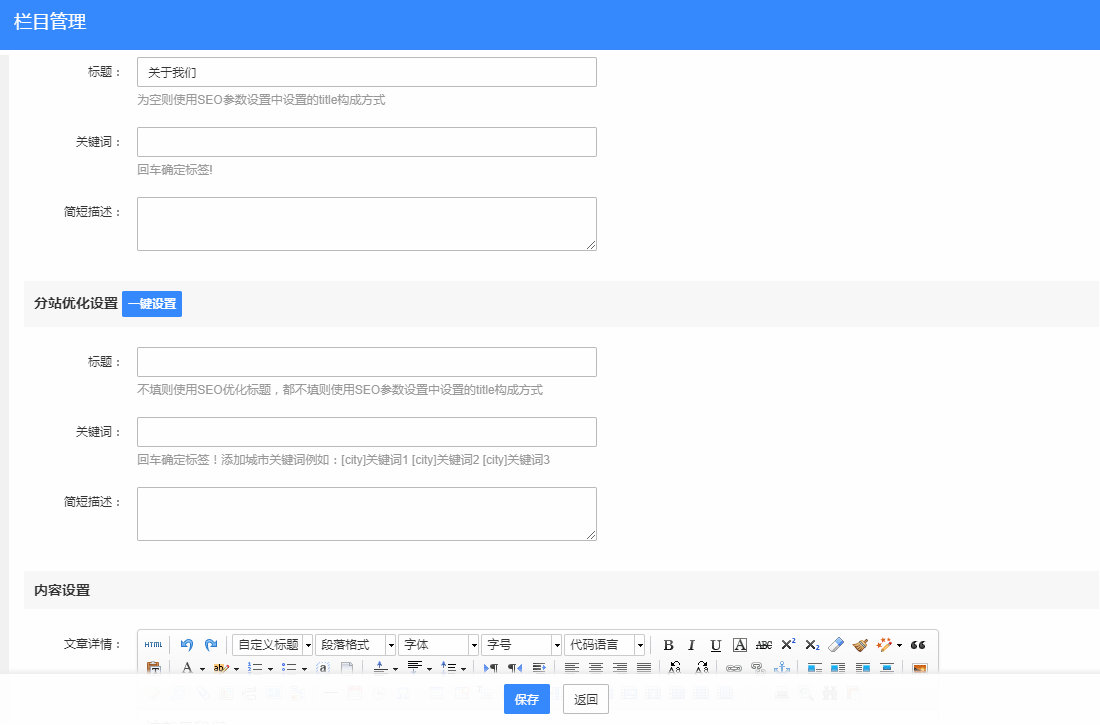The width and height of the screenshot is (1100, 725).
Task: Focus the 分站优化设置 关键词 input field
Action: [367, 432]
